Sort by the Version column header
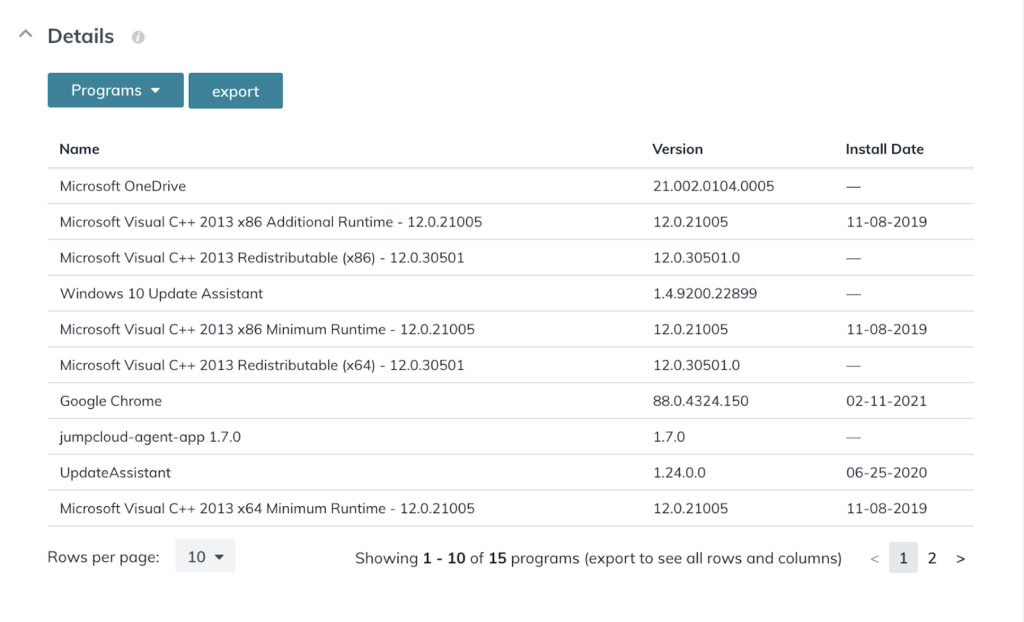 pyautogui.click(x=677, y=149)
